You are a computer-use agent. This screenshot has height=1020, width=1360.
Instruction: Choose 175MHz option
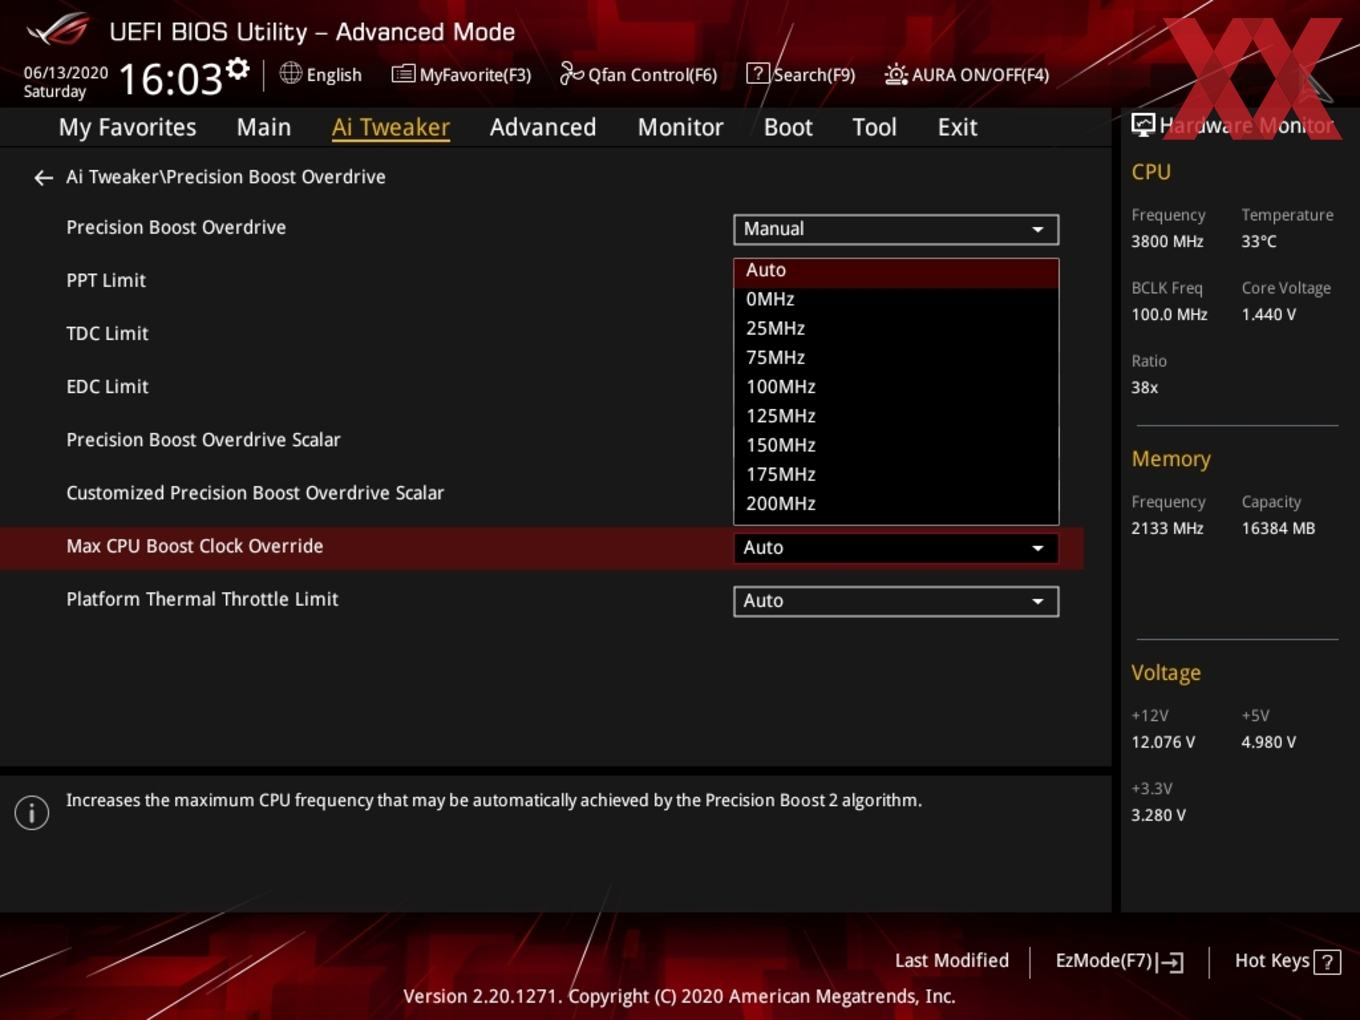(896, 474)
